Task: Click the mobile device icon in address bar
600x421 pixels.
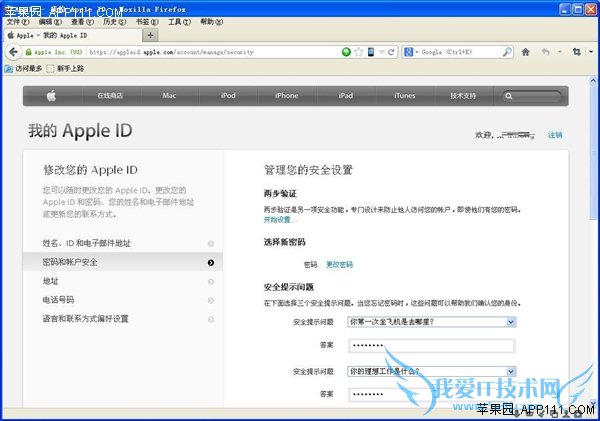Action: point(370,52)
